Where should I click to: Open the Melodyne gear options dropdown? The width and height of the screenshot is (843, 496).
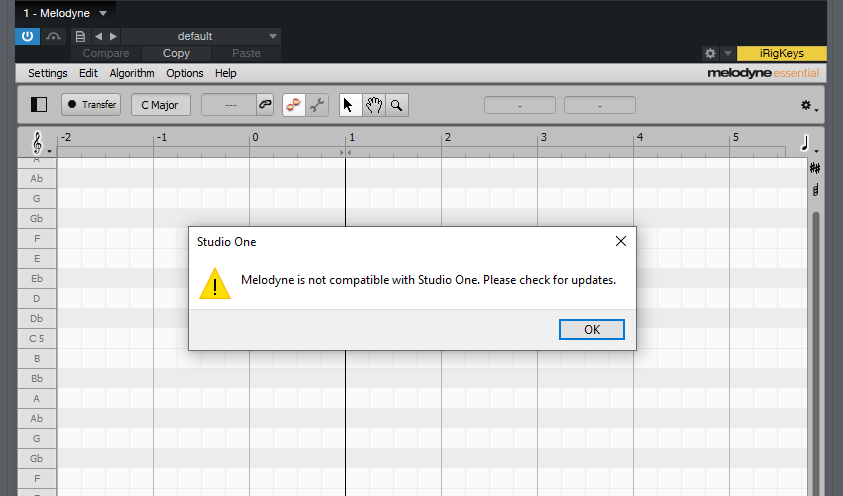pos(809,105)
